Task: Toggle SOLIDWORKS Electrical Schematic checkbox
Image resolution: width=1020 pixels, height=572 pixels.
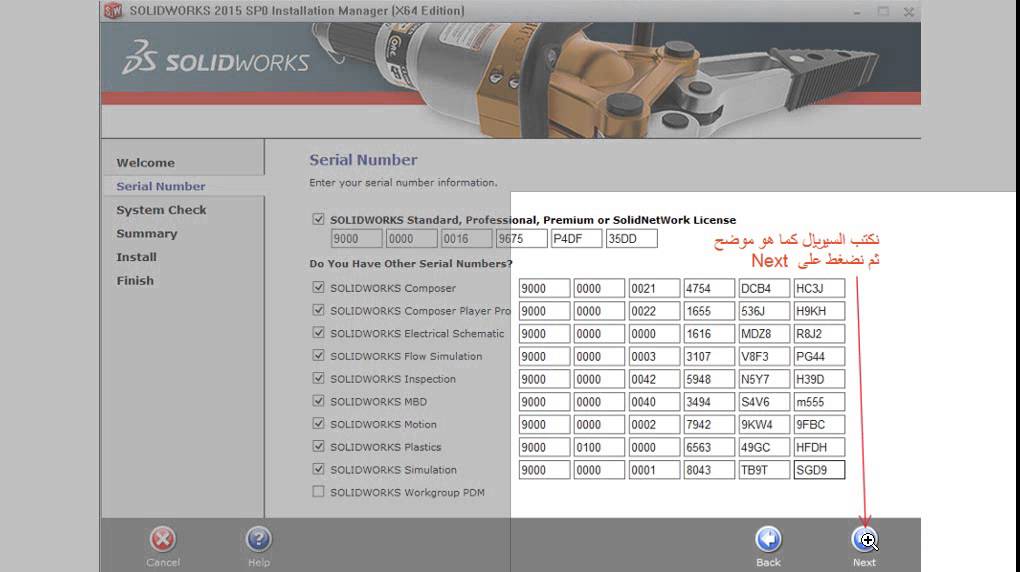Action: point(318,333)
